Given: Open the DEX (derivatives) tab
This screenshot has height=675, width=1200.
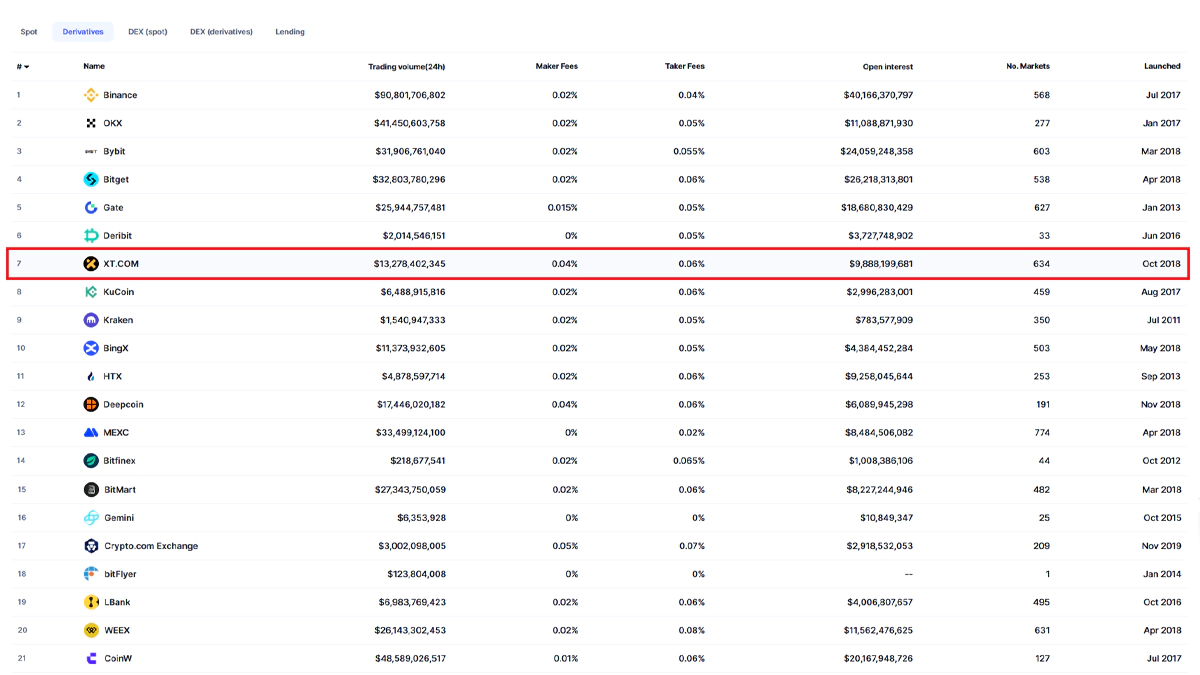Looking at the screenshot, I should point(221,32).
